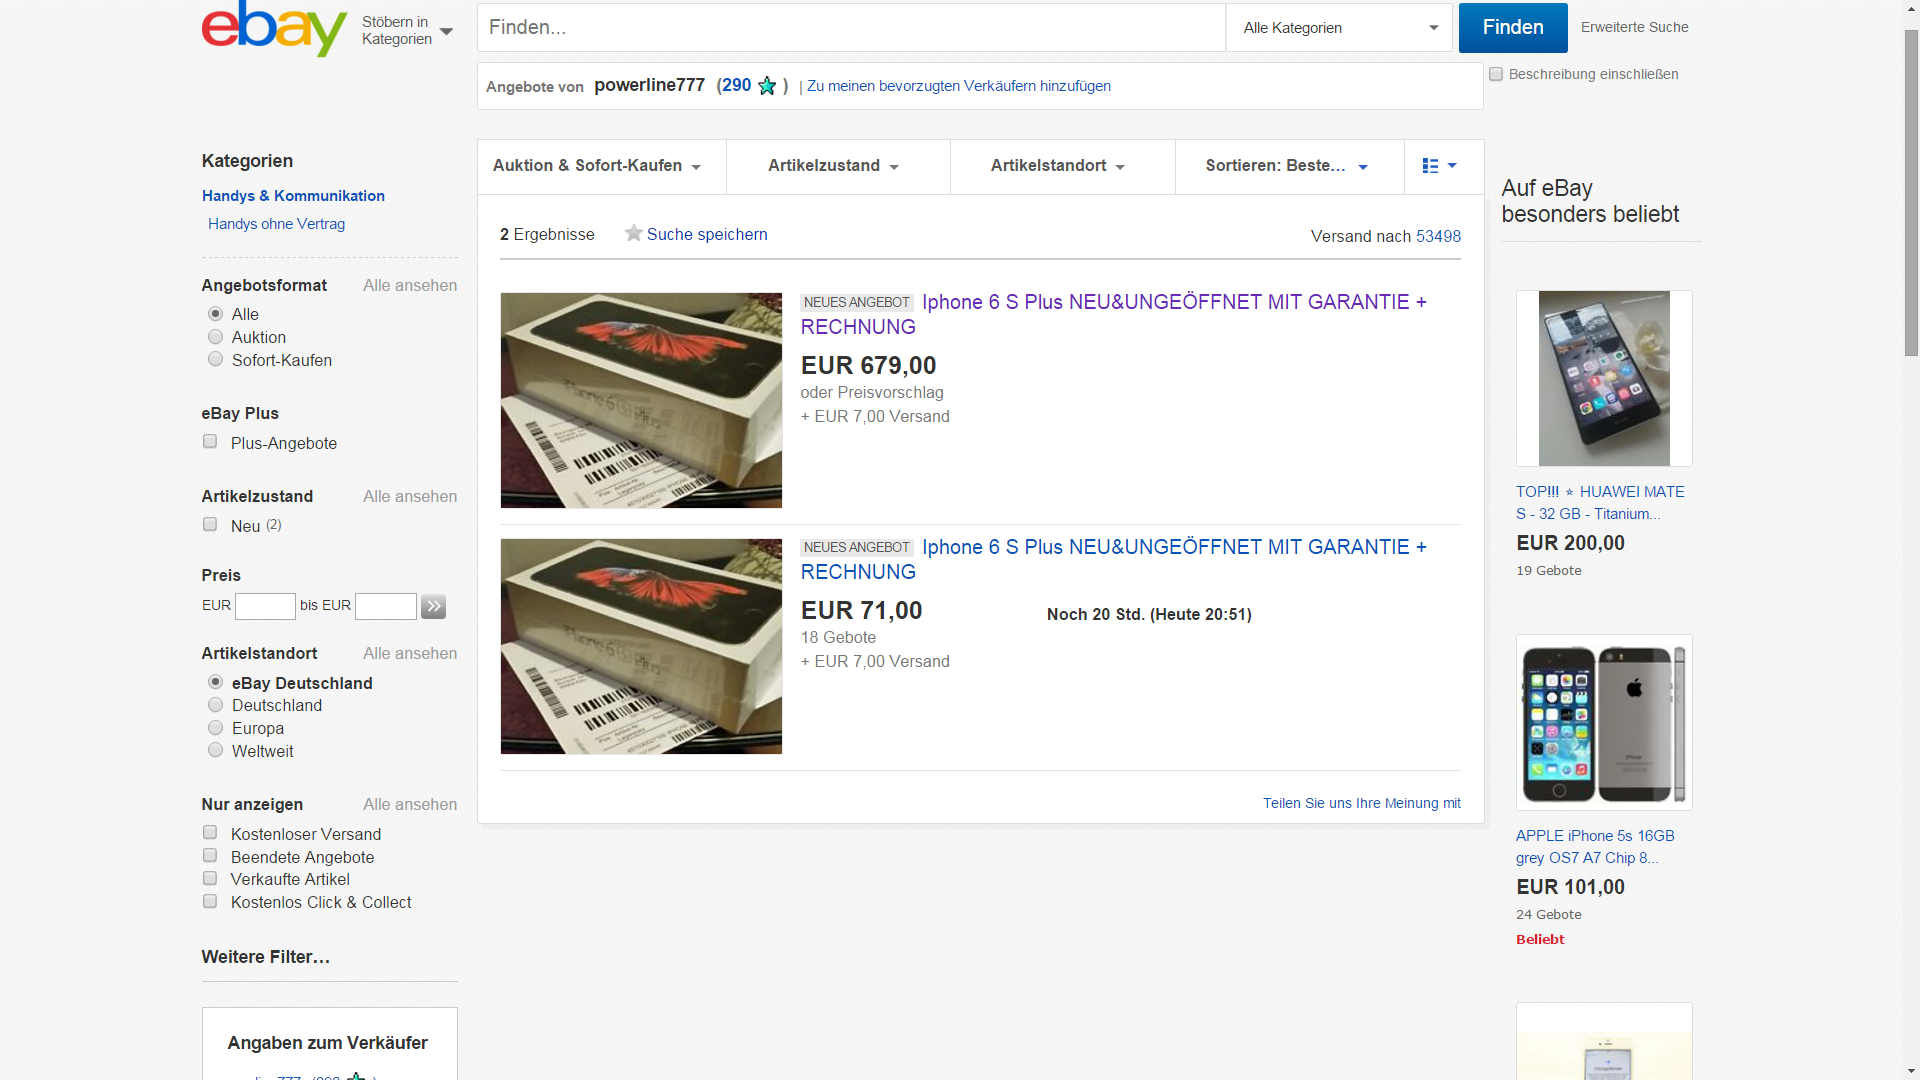Click Alle ansehen next to Artikelzustand

410,497
